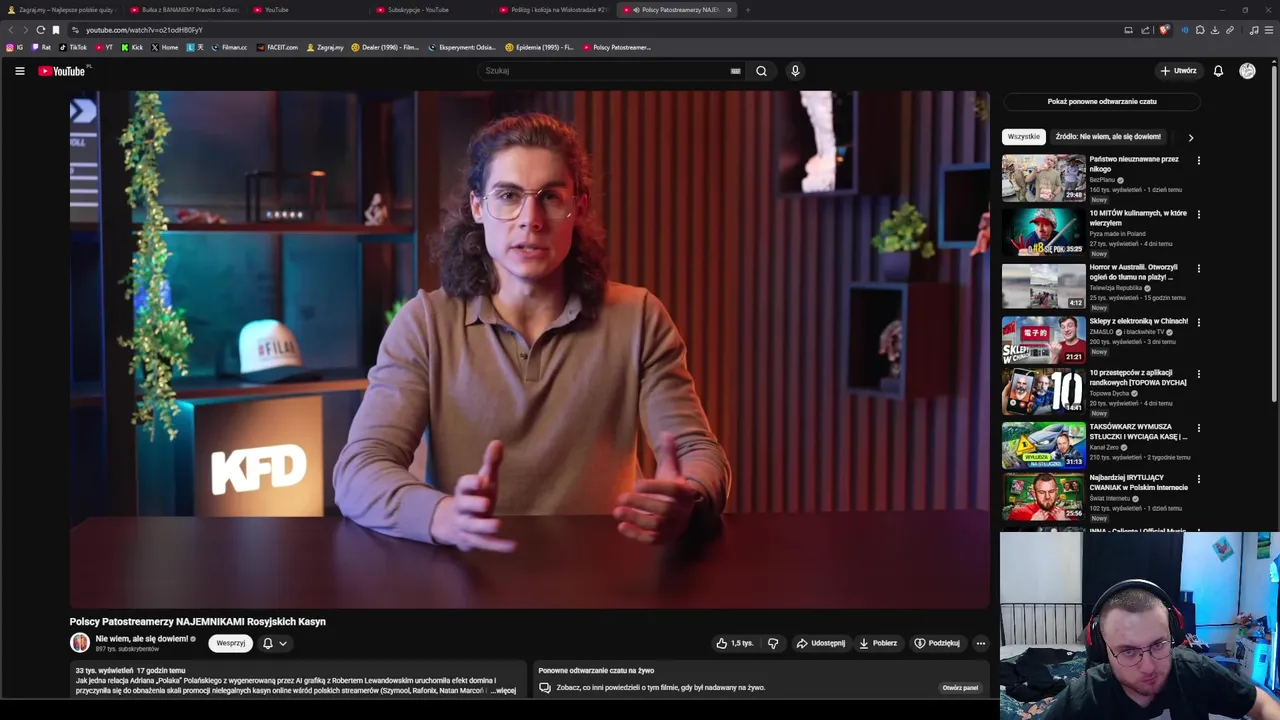Open video 10 MITÓW kulinarnych thumbnail

[x=1044, y=232]
